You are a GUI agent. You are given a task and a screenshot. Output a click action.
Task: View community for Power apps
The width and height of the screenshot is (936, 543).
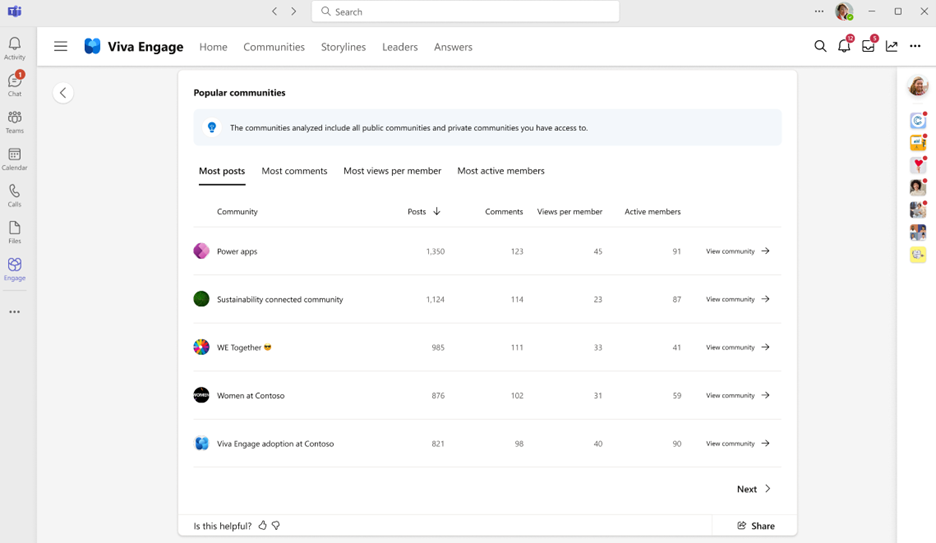coord(737,251)
